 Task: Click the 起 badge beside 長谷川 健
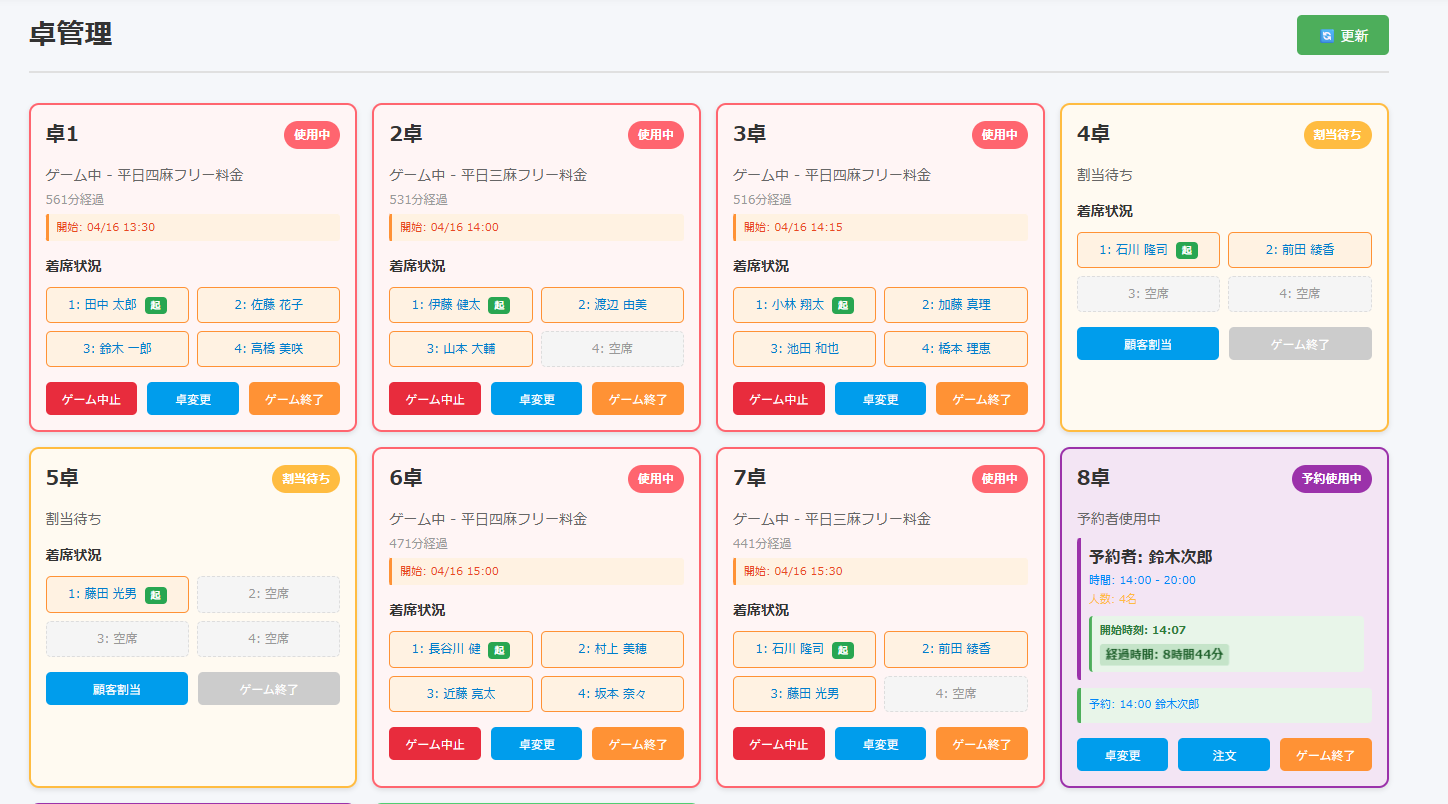click(x=499, y=650)
